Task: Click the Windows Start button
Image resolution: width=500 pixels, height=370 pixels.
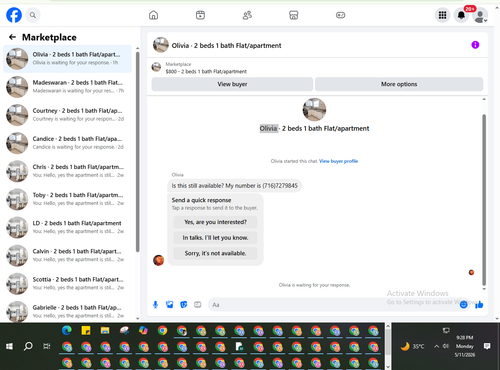Action: (x=9, y=346)
